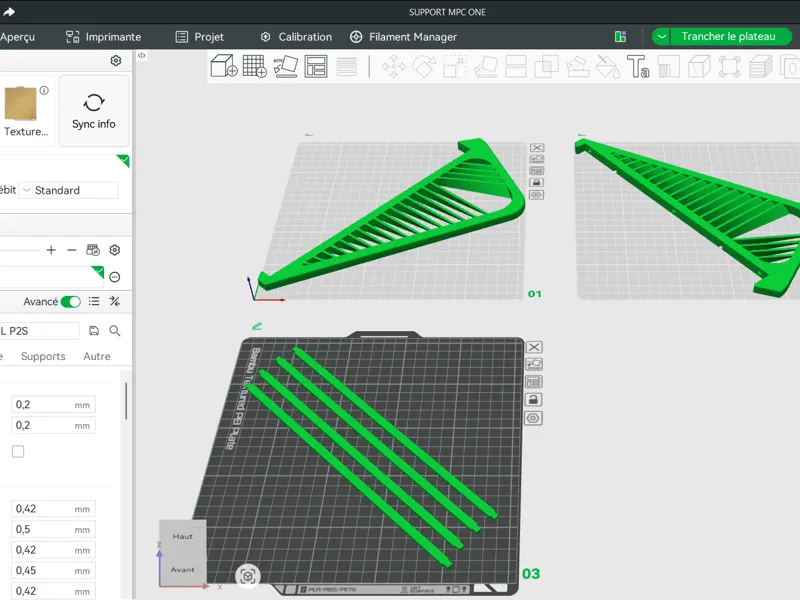Click the Auto orient toolbar icon

pos(285,66)
